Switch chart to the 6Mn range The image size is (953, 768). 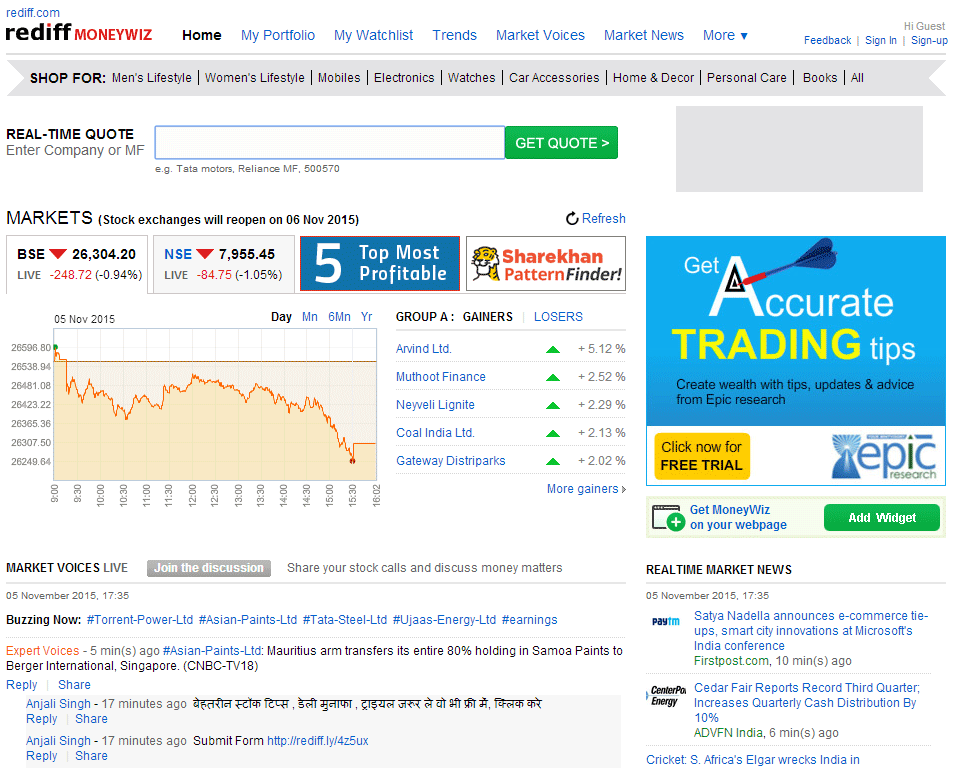[x=339, y=317]
